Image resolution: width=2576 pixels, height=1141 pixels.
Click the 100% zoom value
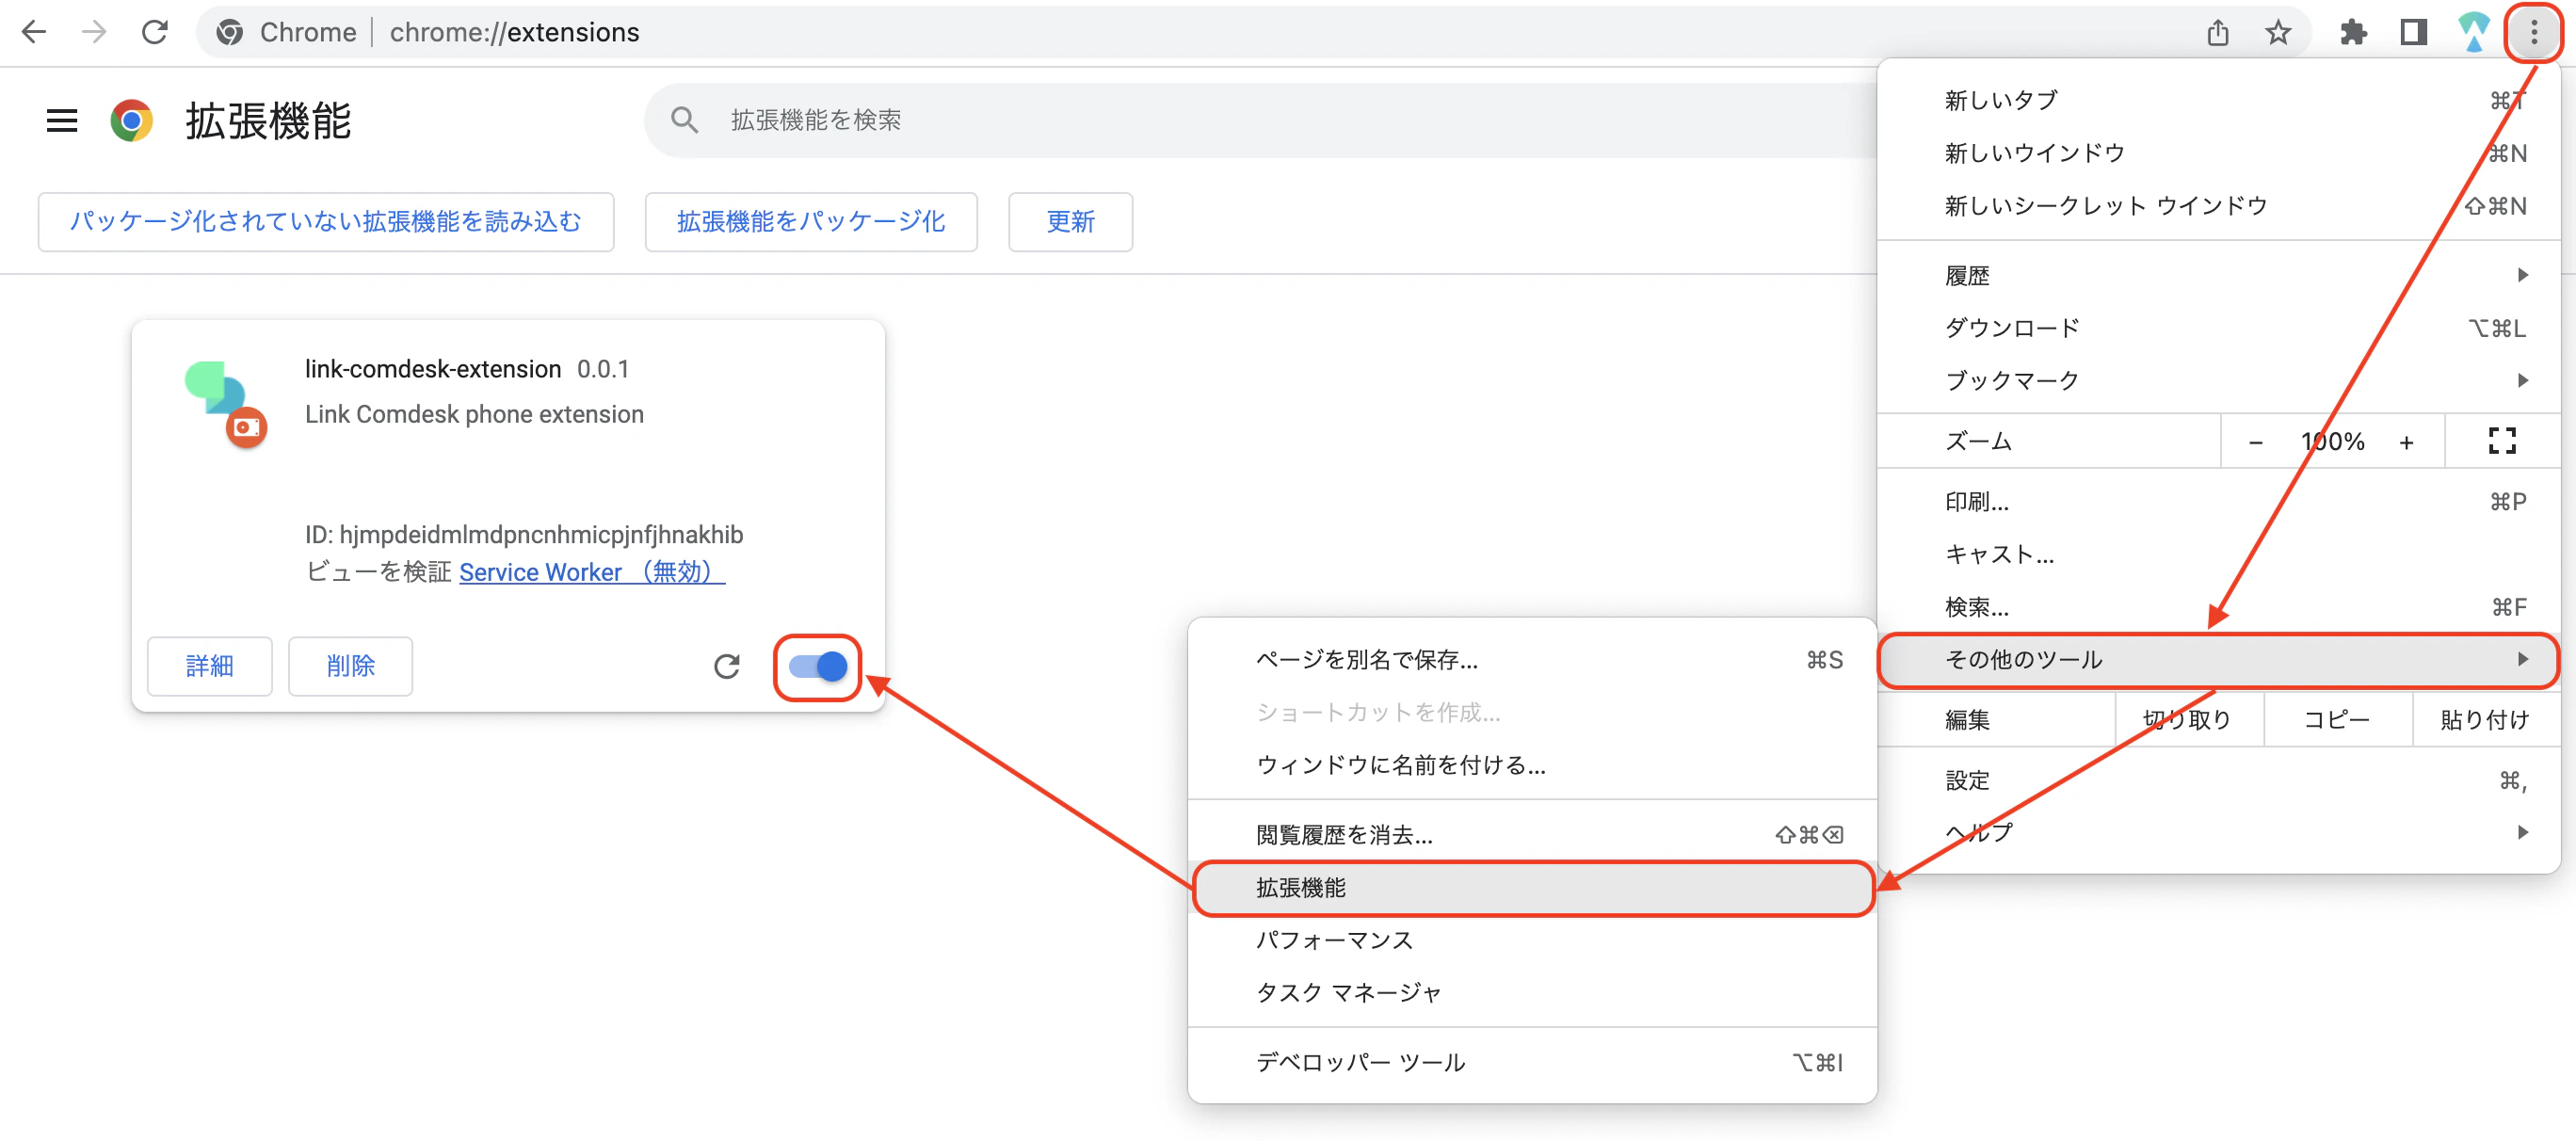pos(2332,441)
